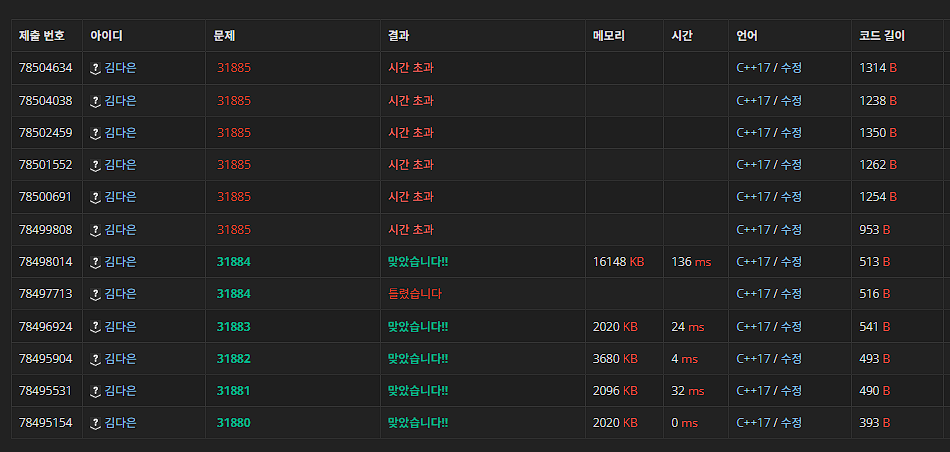
Task: View C++17 source of submission 78498014
Action: click(x=753, y=262)
